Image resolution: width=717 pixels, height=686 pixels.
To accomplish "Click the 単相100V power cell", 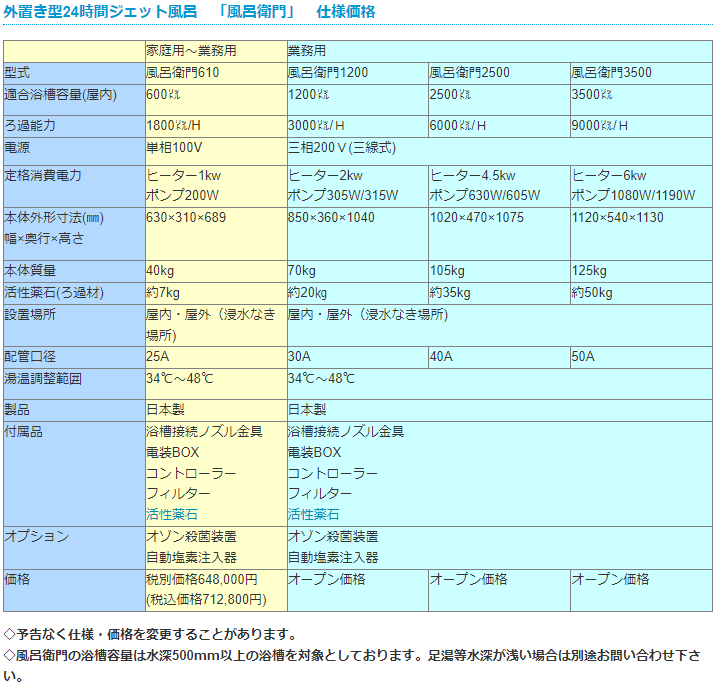I will point(216,151).
